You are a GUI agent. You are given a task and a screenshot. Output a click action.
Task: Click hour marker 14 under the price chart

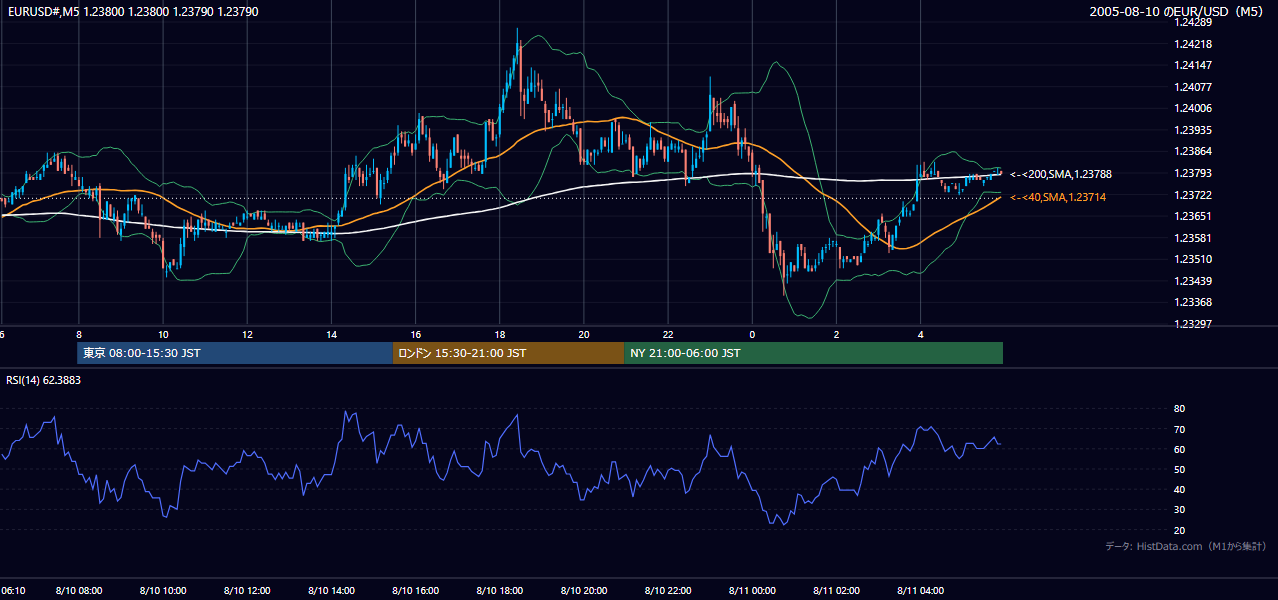tap(331, 335)
